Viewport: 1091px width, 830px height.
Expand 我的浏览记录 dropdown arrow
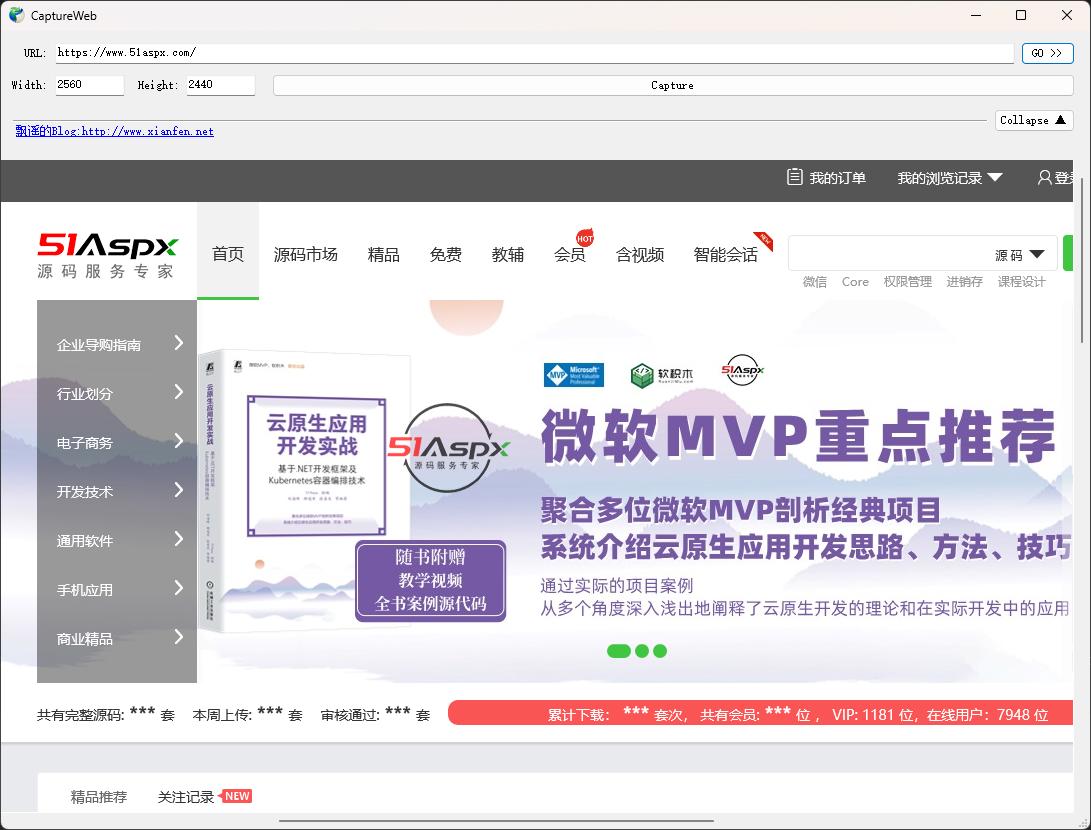pos(995,177)
